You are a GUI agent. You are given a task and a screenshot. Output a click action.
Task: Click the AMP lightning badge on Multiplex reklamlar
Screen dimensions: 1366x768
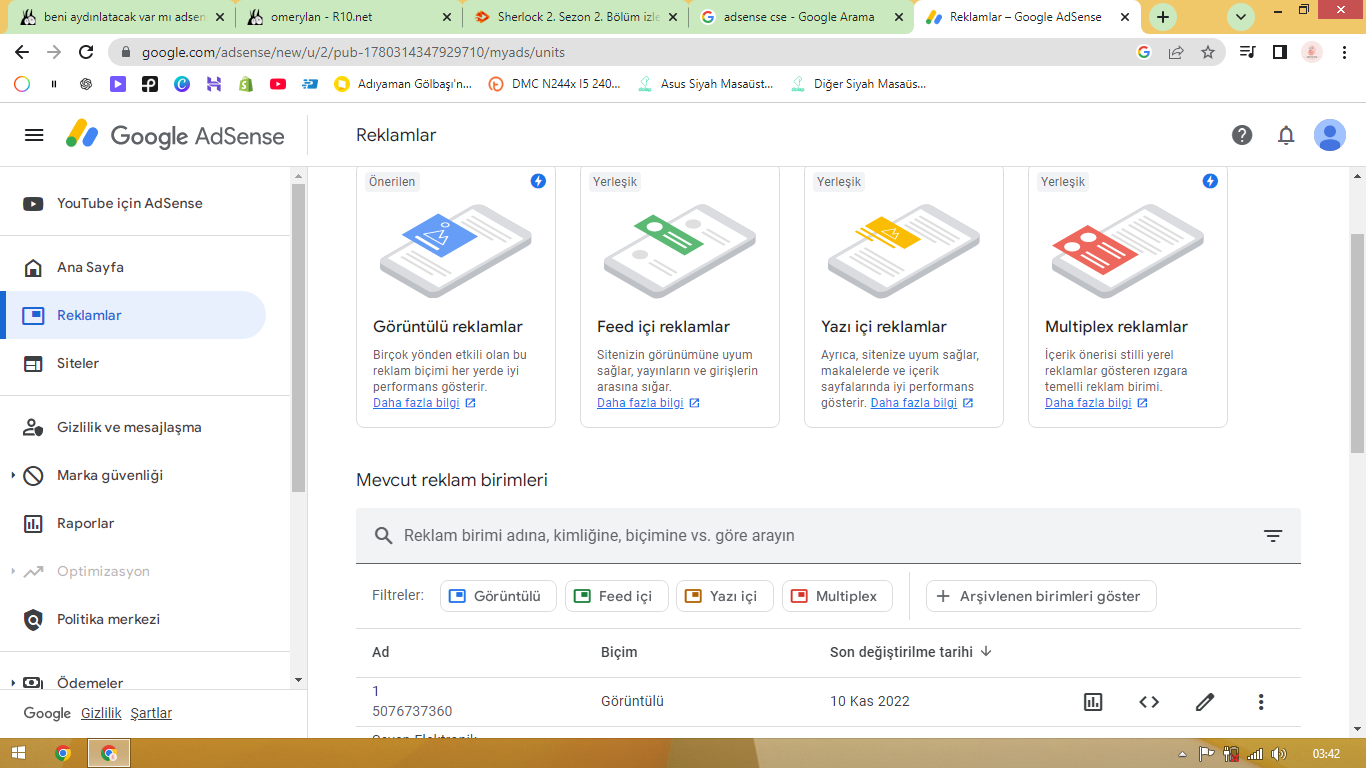tap(1210, 181)
